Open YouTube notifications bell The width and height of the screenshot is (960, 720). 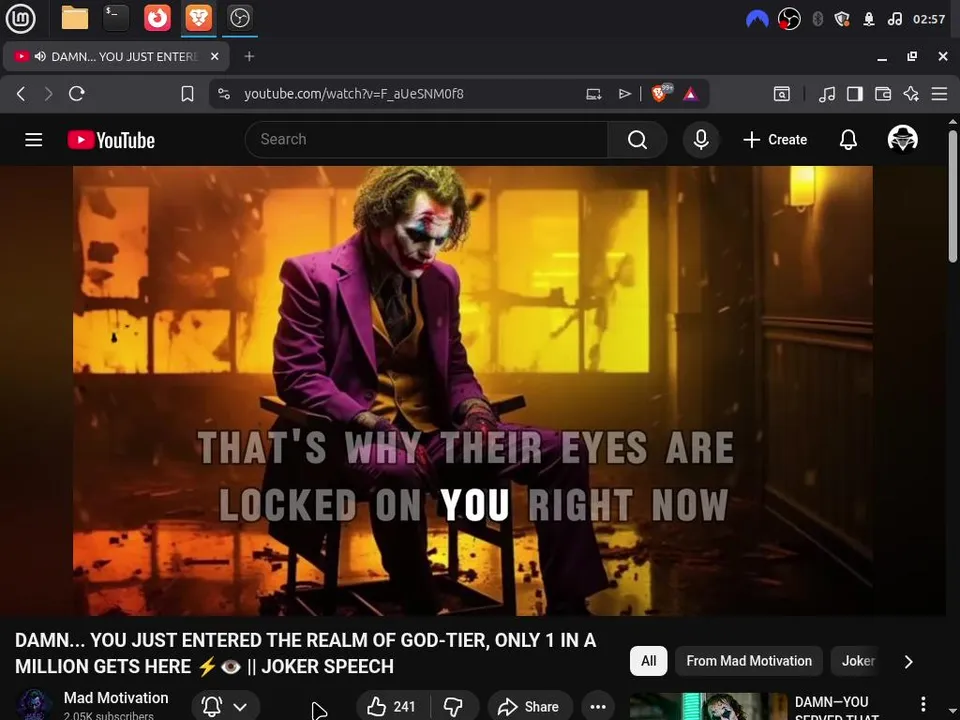coord(848,140)
